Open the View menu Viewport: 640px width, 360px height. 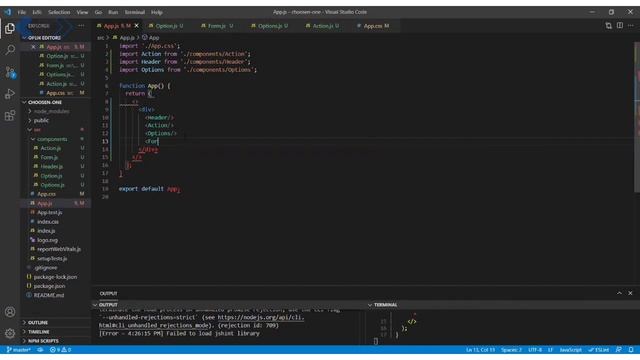tap(82, 12)
